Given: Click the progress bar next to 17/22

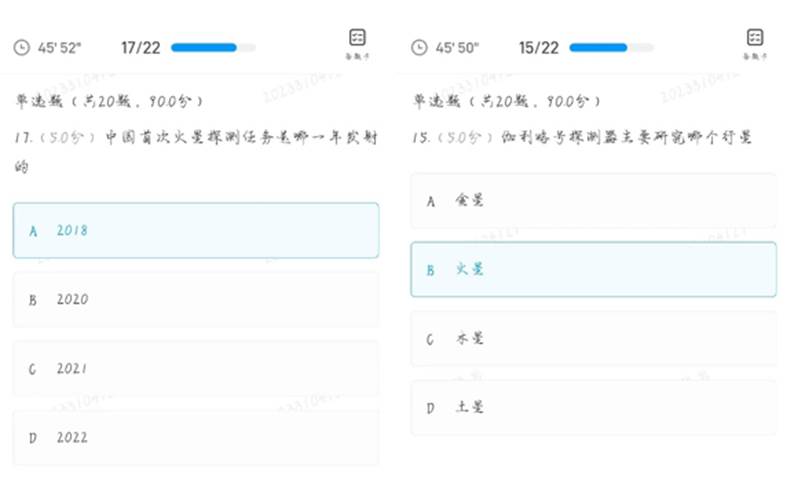Looking at the screenshot, I should point(213,47).
